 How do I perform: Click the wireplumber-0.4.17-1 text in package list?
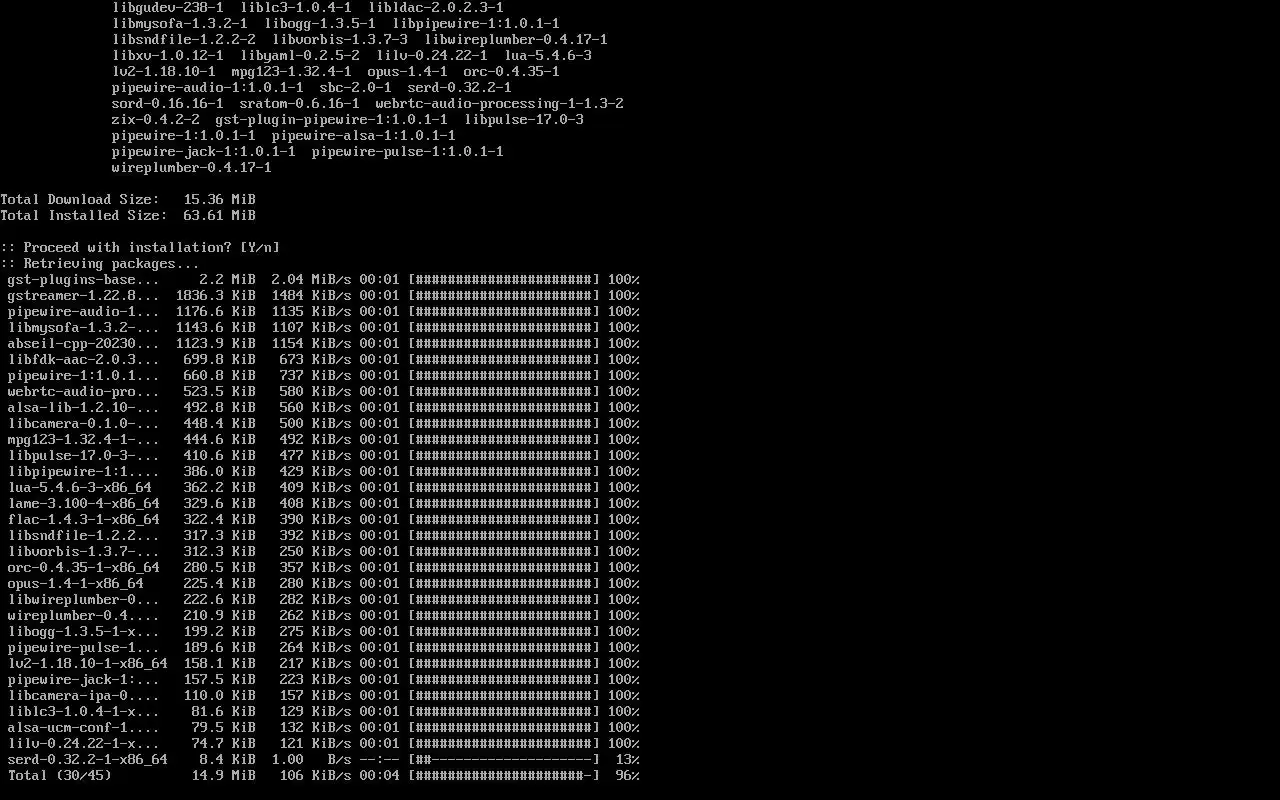coord(192,168)
